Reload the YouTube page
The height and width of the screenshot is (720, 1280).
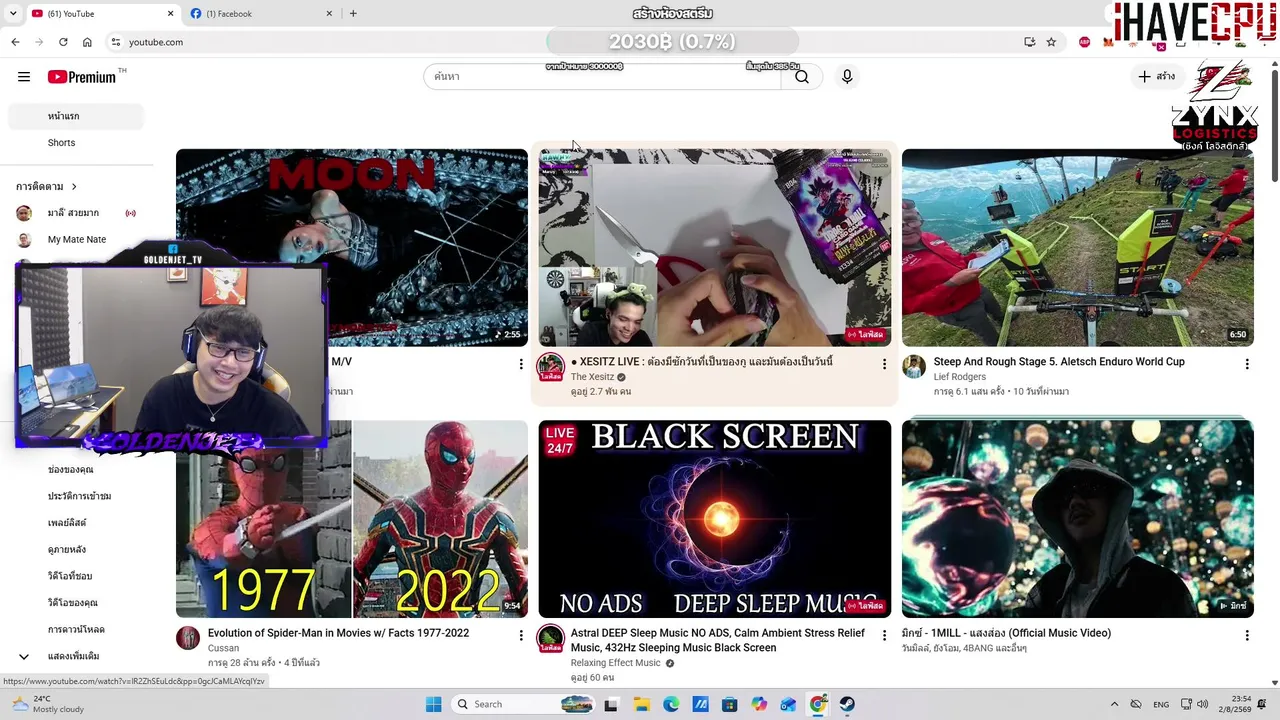point(63,42)
